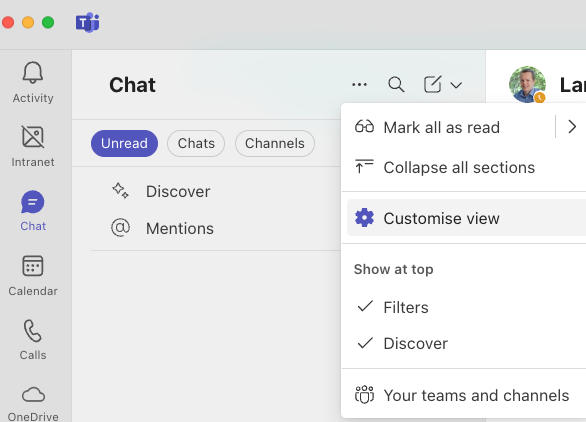Open the Calendar icon

33,266
